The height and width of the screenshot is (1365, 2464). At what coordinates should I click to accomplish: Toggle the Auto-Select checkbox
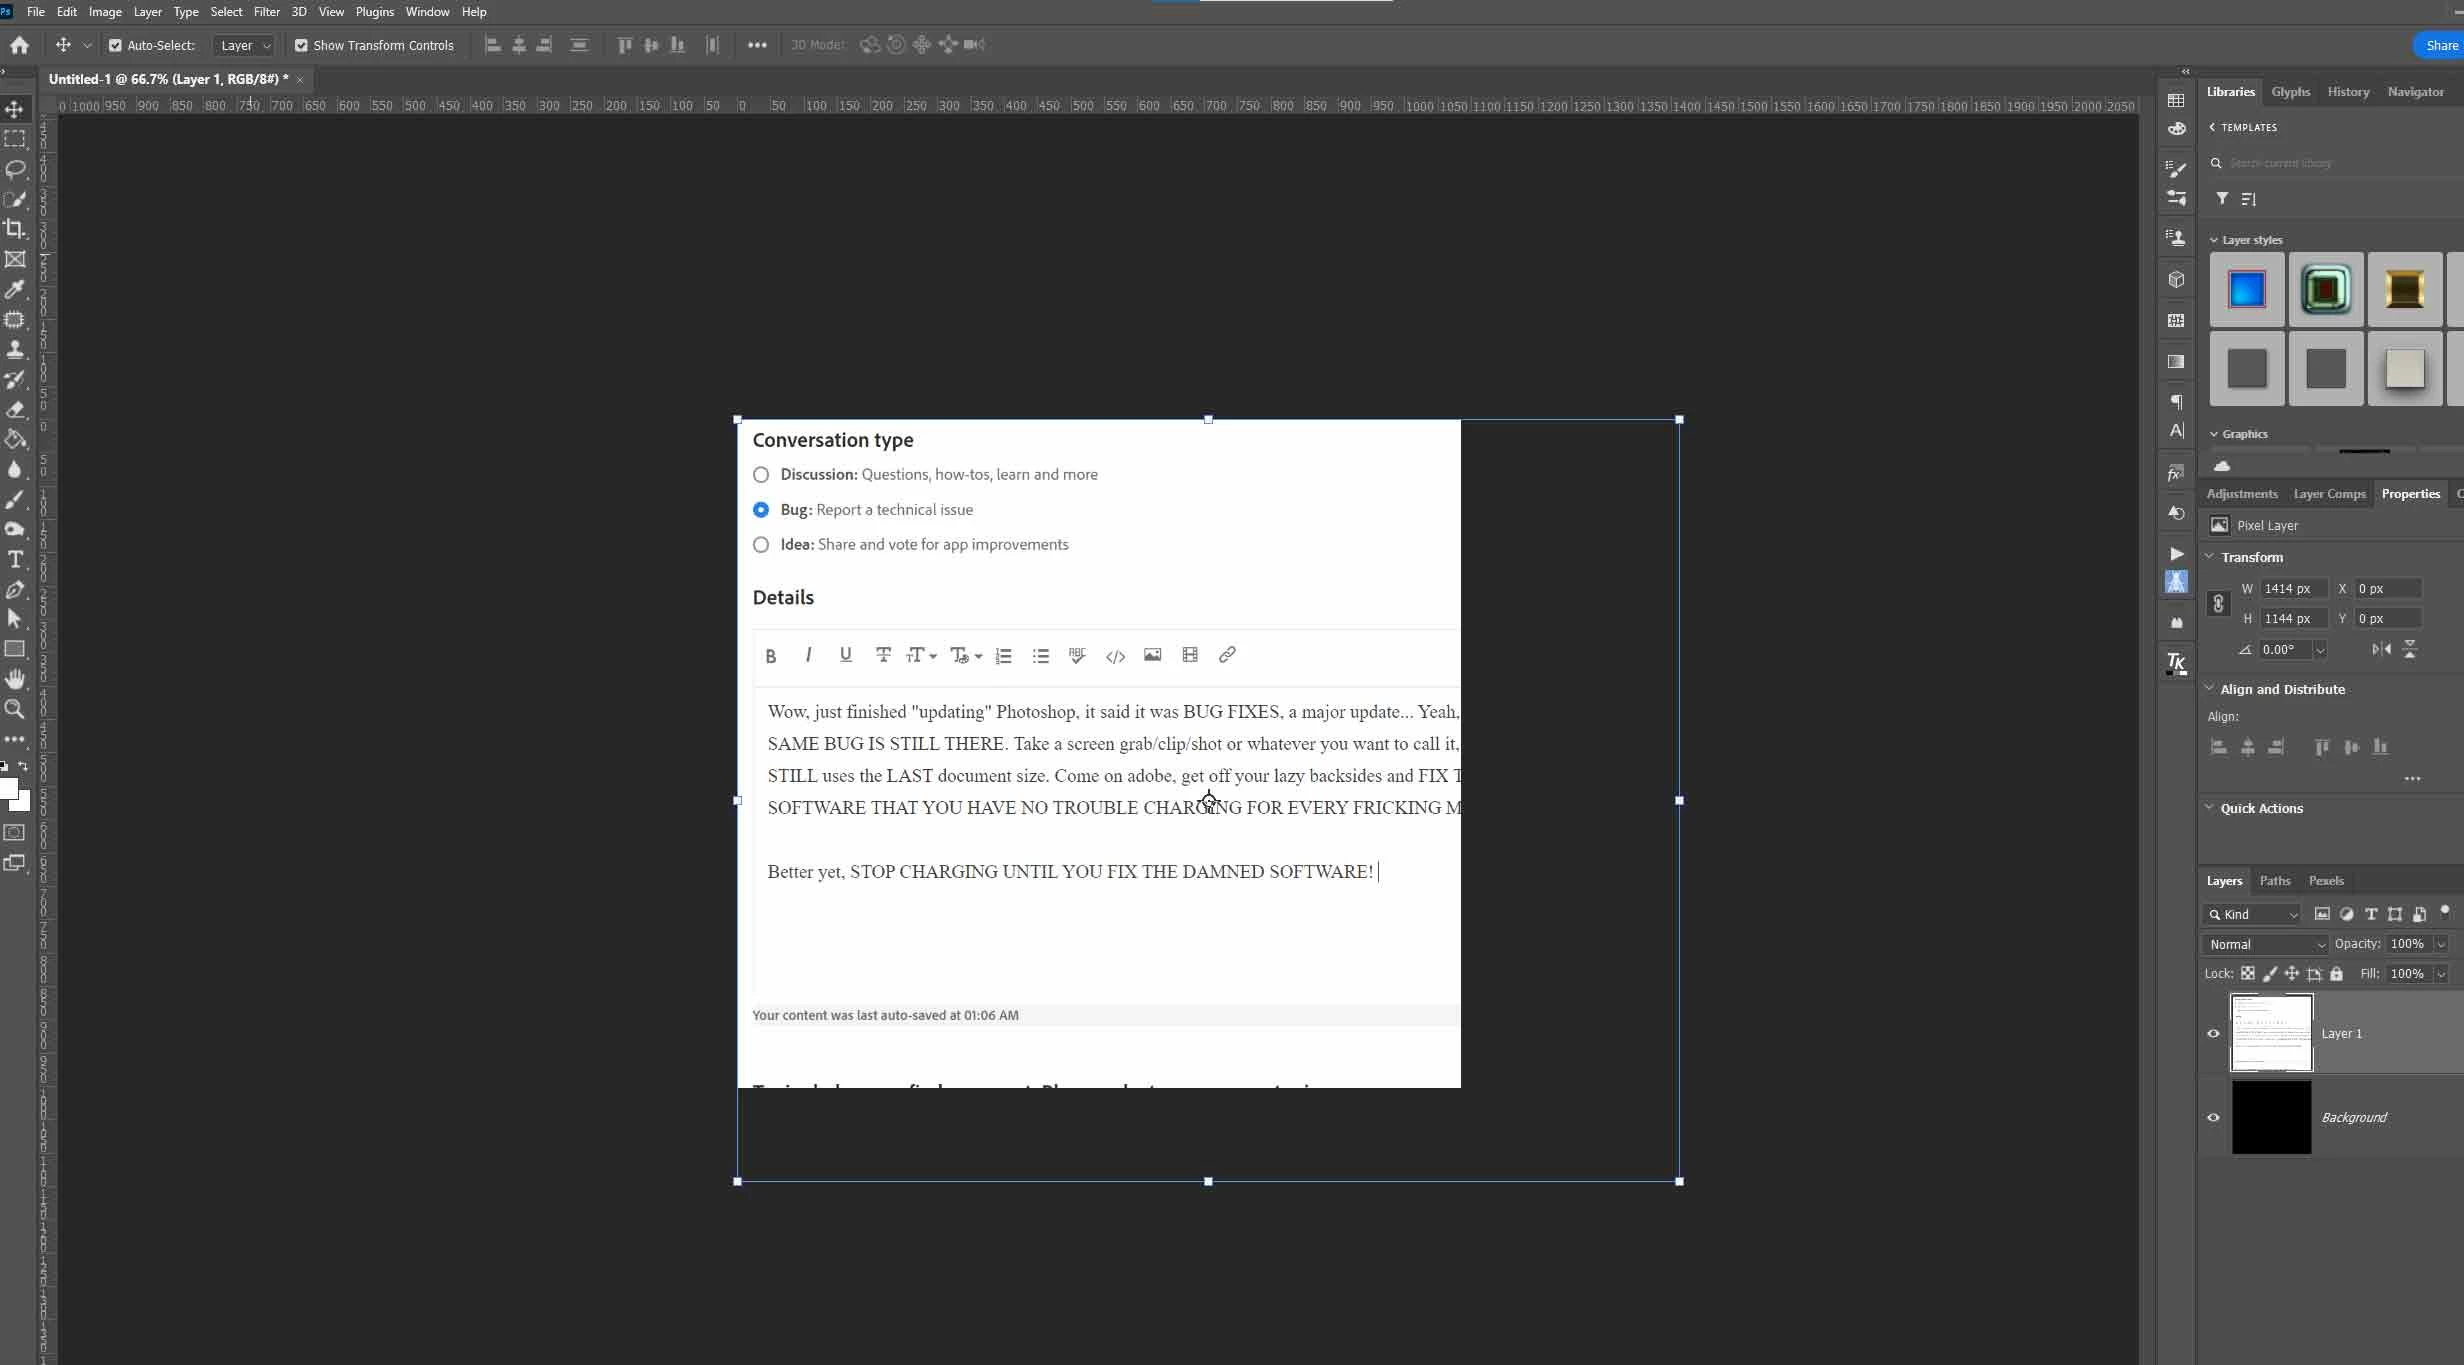pyautogui.click(x=115, y=45)
